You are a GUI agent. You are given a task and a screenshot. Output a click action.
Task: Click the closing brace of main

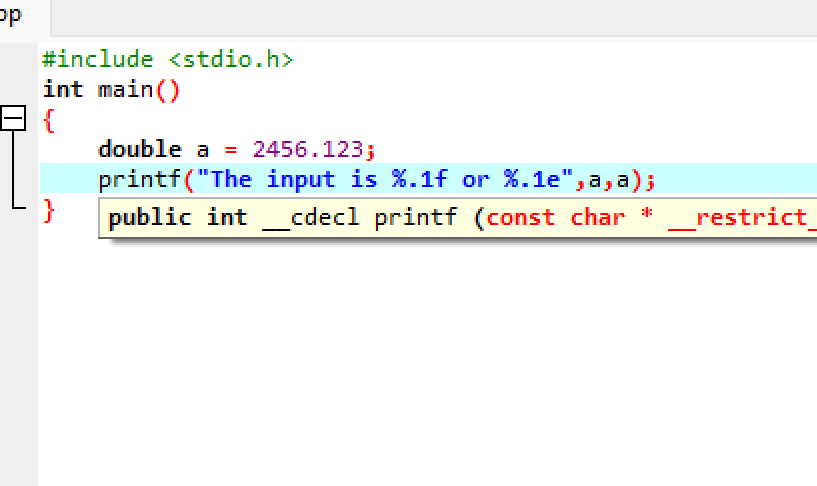49,211
